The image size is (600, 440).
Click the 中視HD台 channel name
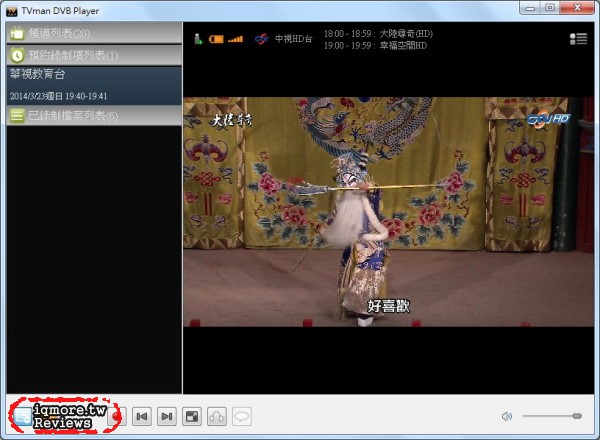click(293, 39)
